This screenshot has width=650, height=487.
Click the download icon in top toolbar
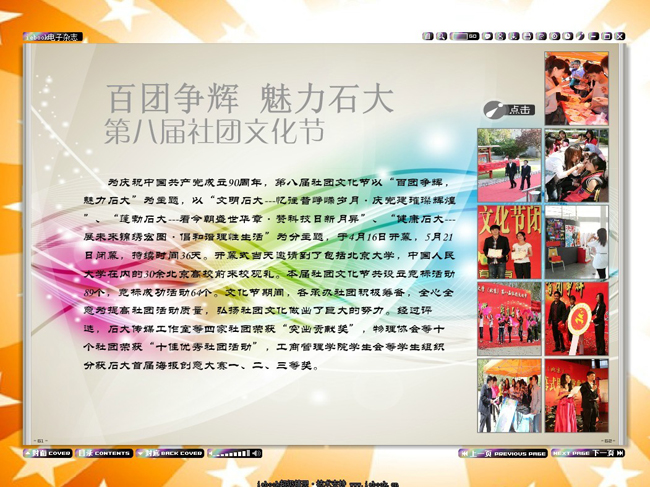click(x=513, y=36)
